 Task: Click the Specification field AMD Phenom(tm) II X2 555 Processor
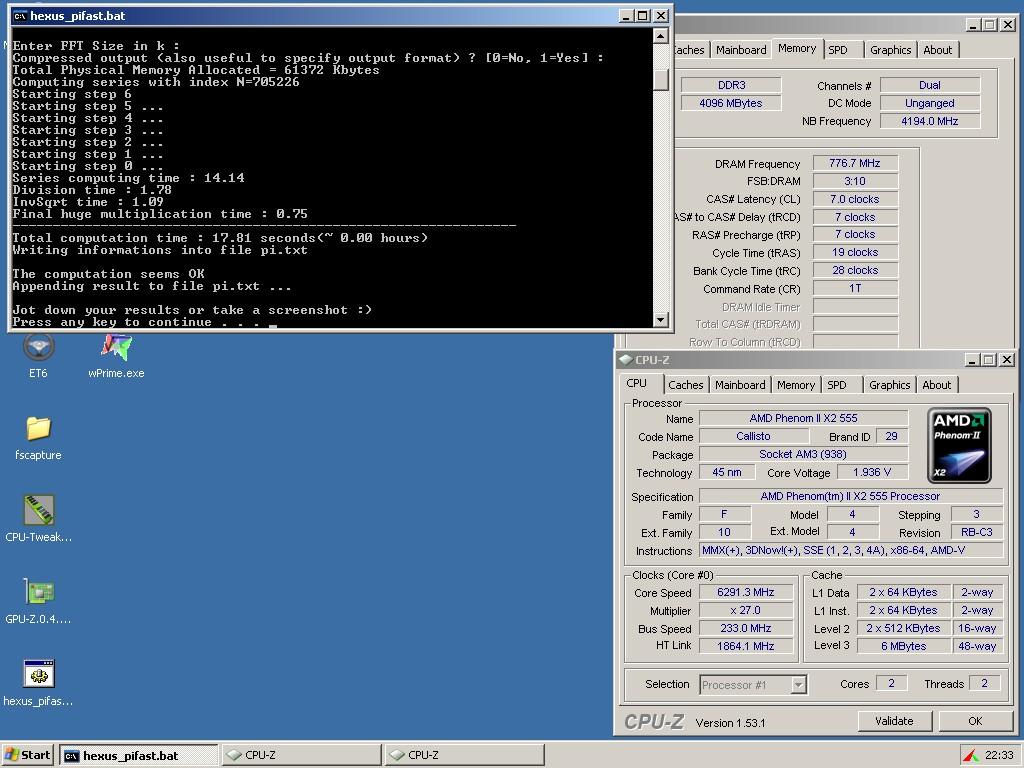(x=851, y=496)
